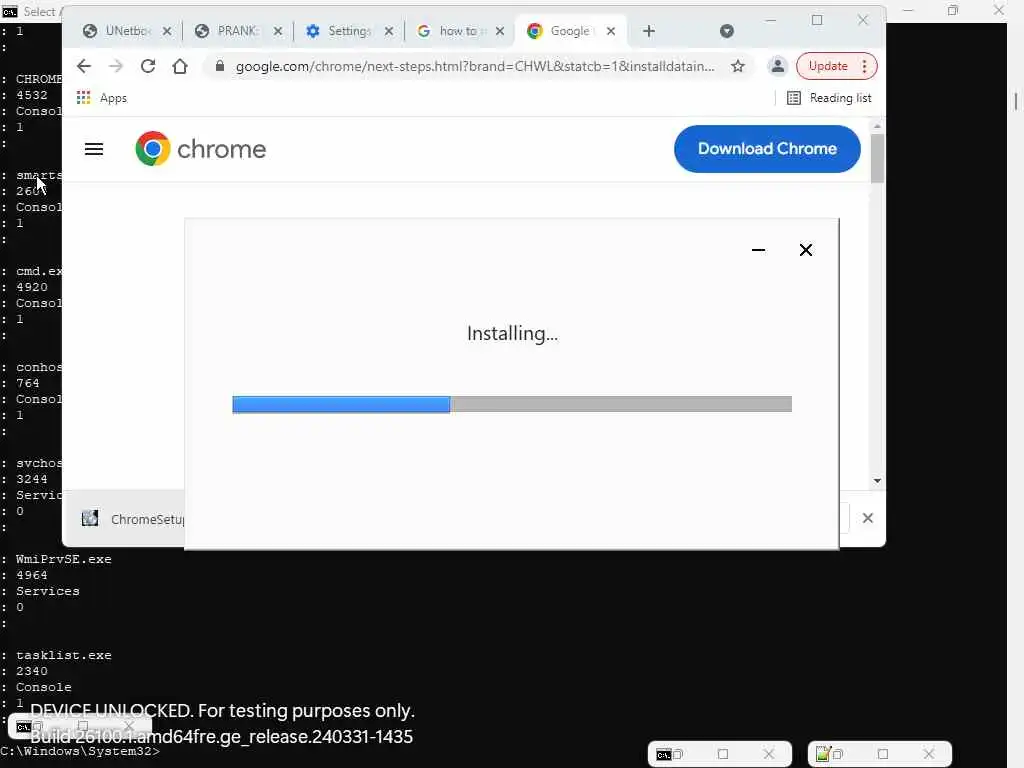Screen dimensions: 1024x768
Task: Click the forward navigation arrow in Chrome
Action: [116, 66]
